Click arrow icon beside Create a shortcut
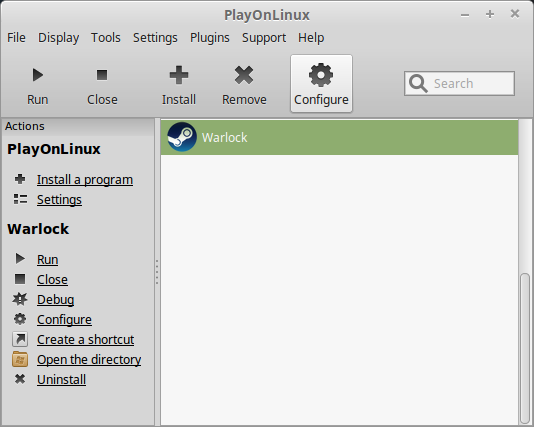Image resolution: width=534 pixels, height=427 pixels. [x=20, y=339]
